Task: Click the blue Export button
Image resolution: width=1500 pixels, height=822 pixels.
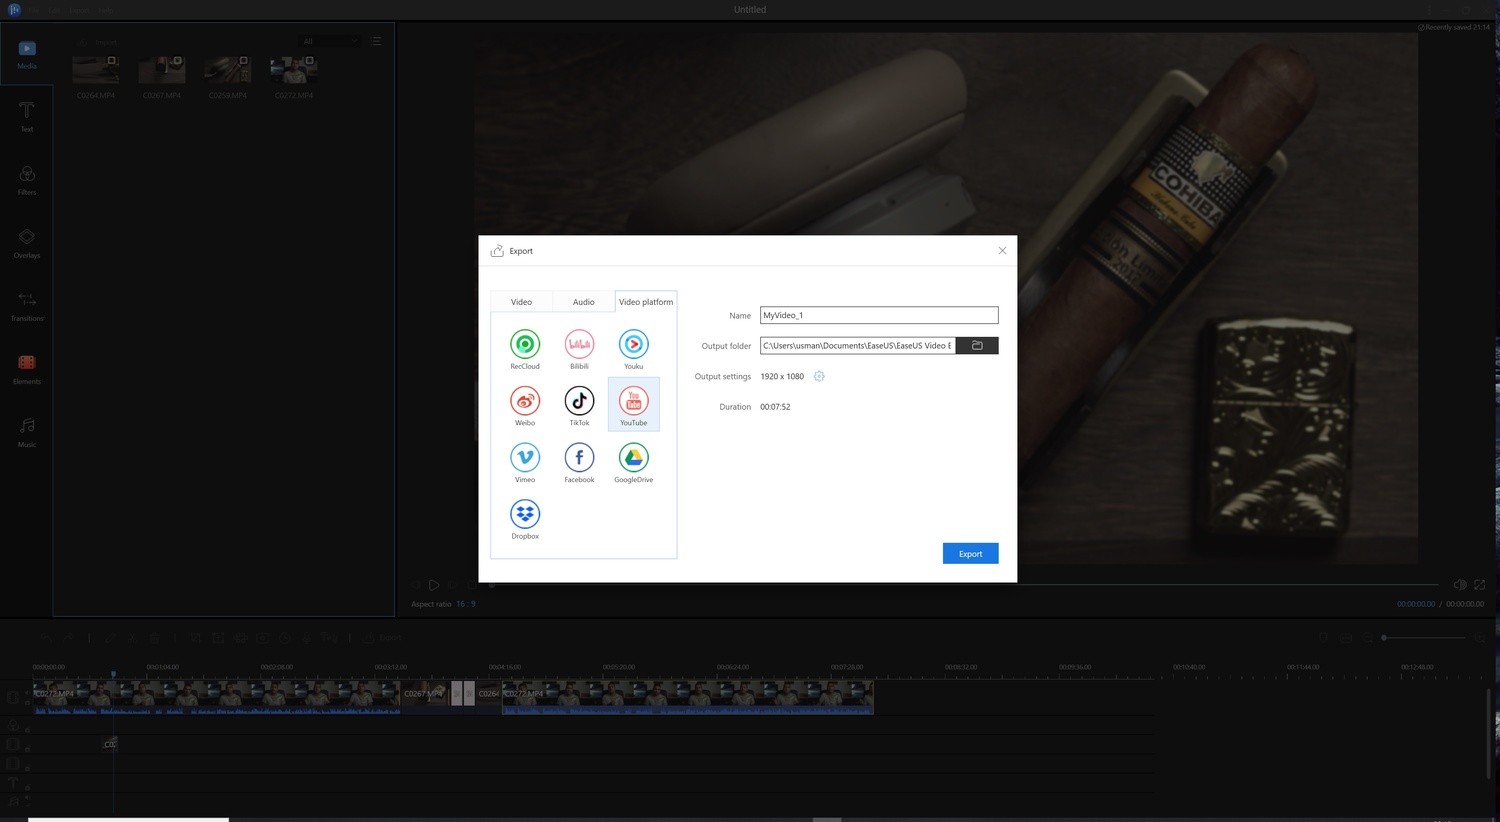Action: [x=970, y=553]
